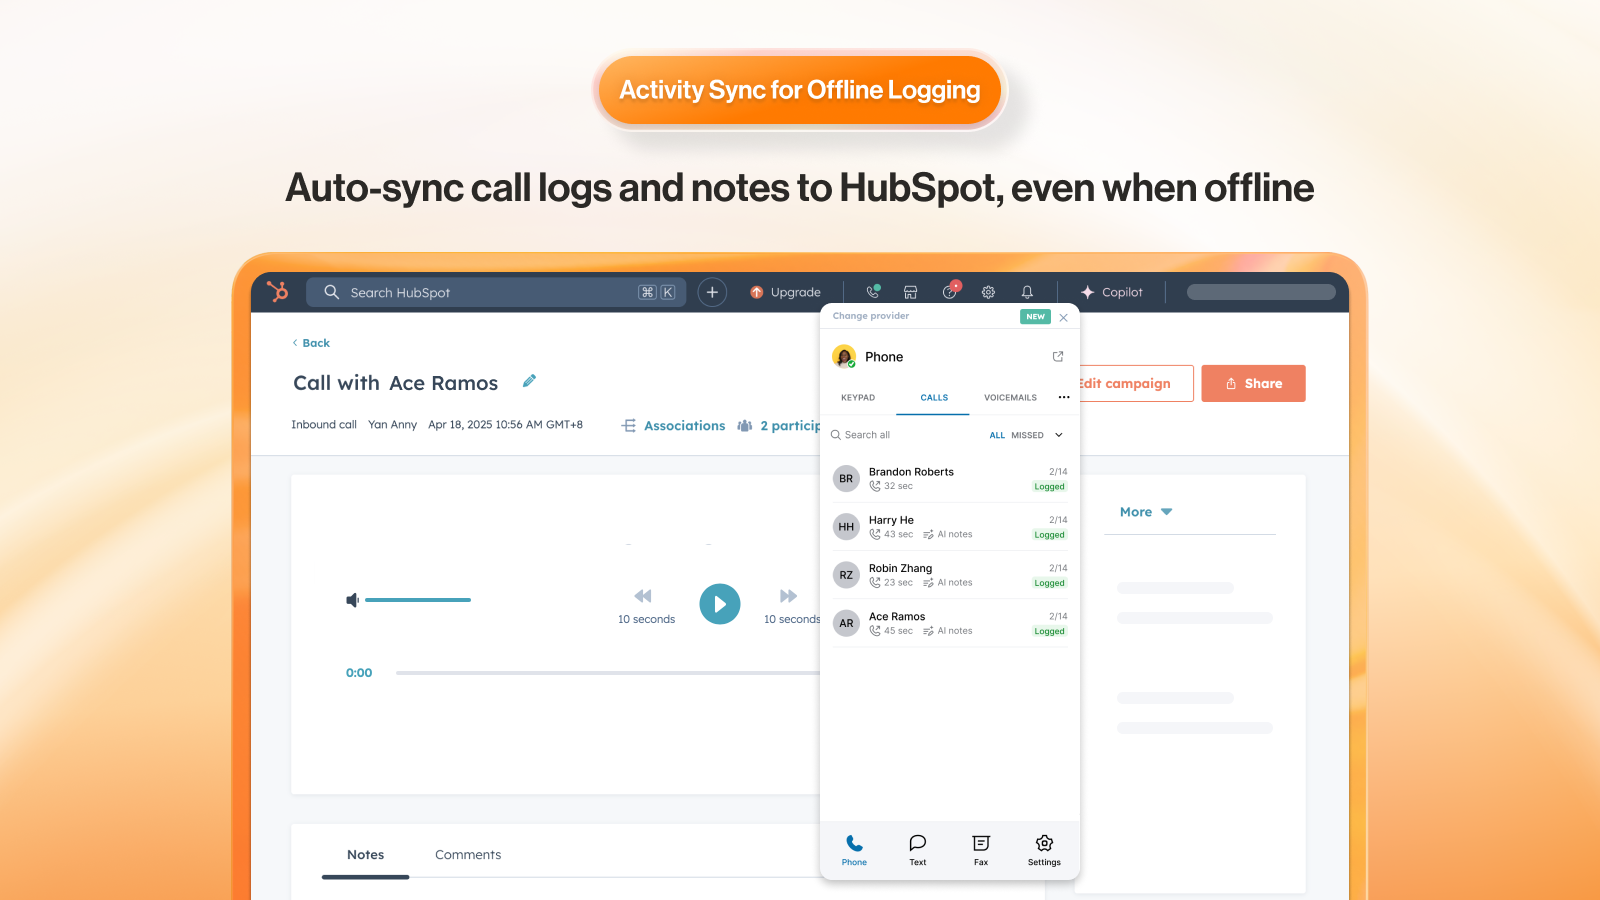Click the recording progress bar
The width and height of the screenshot is (1600, 900).
coord(607,673)
